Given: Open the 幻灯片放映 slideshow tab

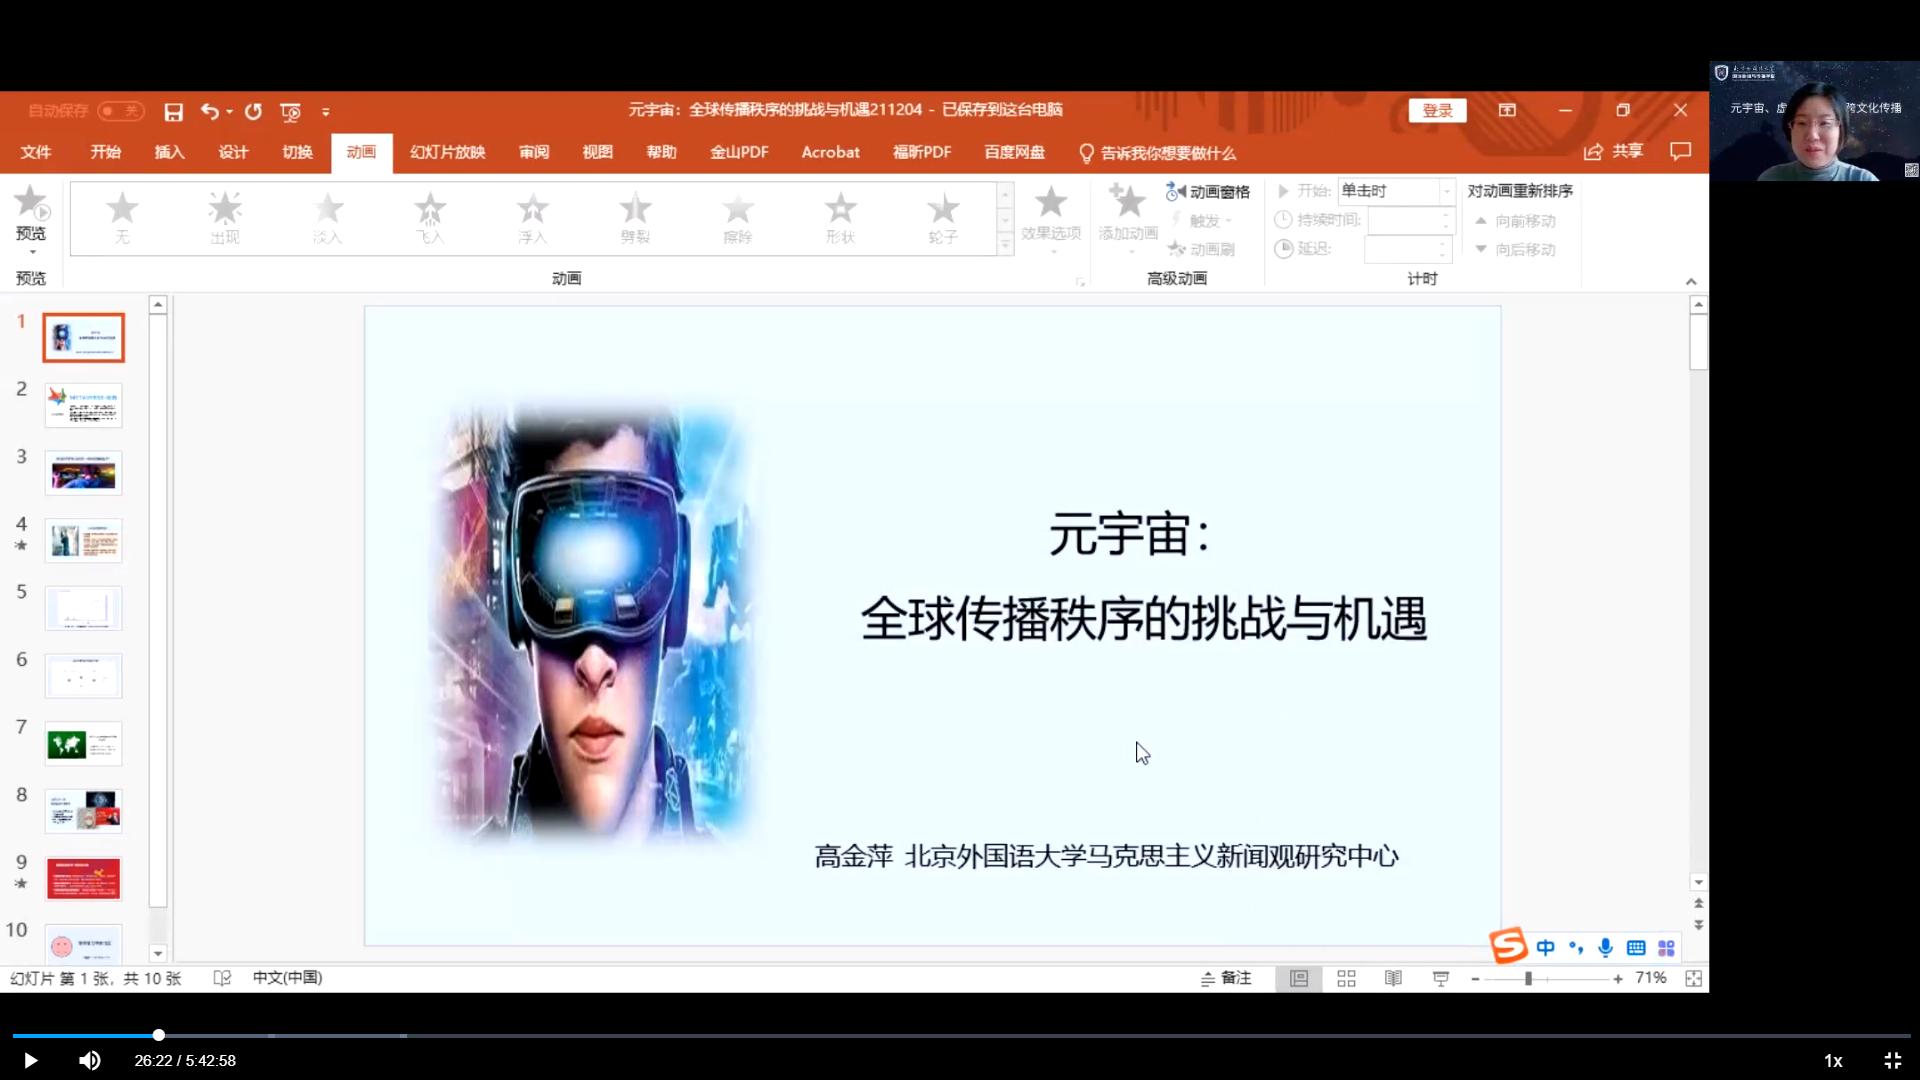Looking at the screenshot, I should tap(447, 152).
